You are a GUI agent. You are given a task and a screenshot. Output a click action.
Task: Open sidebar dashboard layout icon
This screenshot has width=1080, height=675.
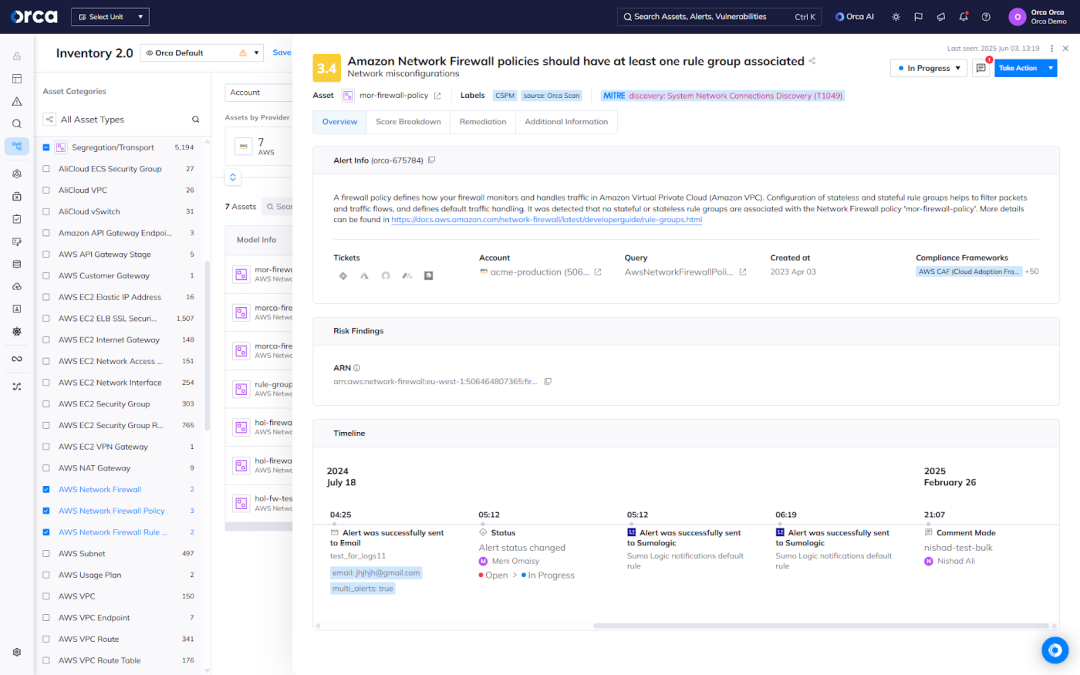(x=17, y=79)
